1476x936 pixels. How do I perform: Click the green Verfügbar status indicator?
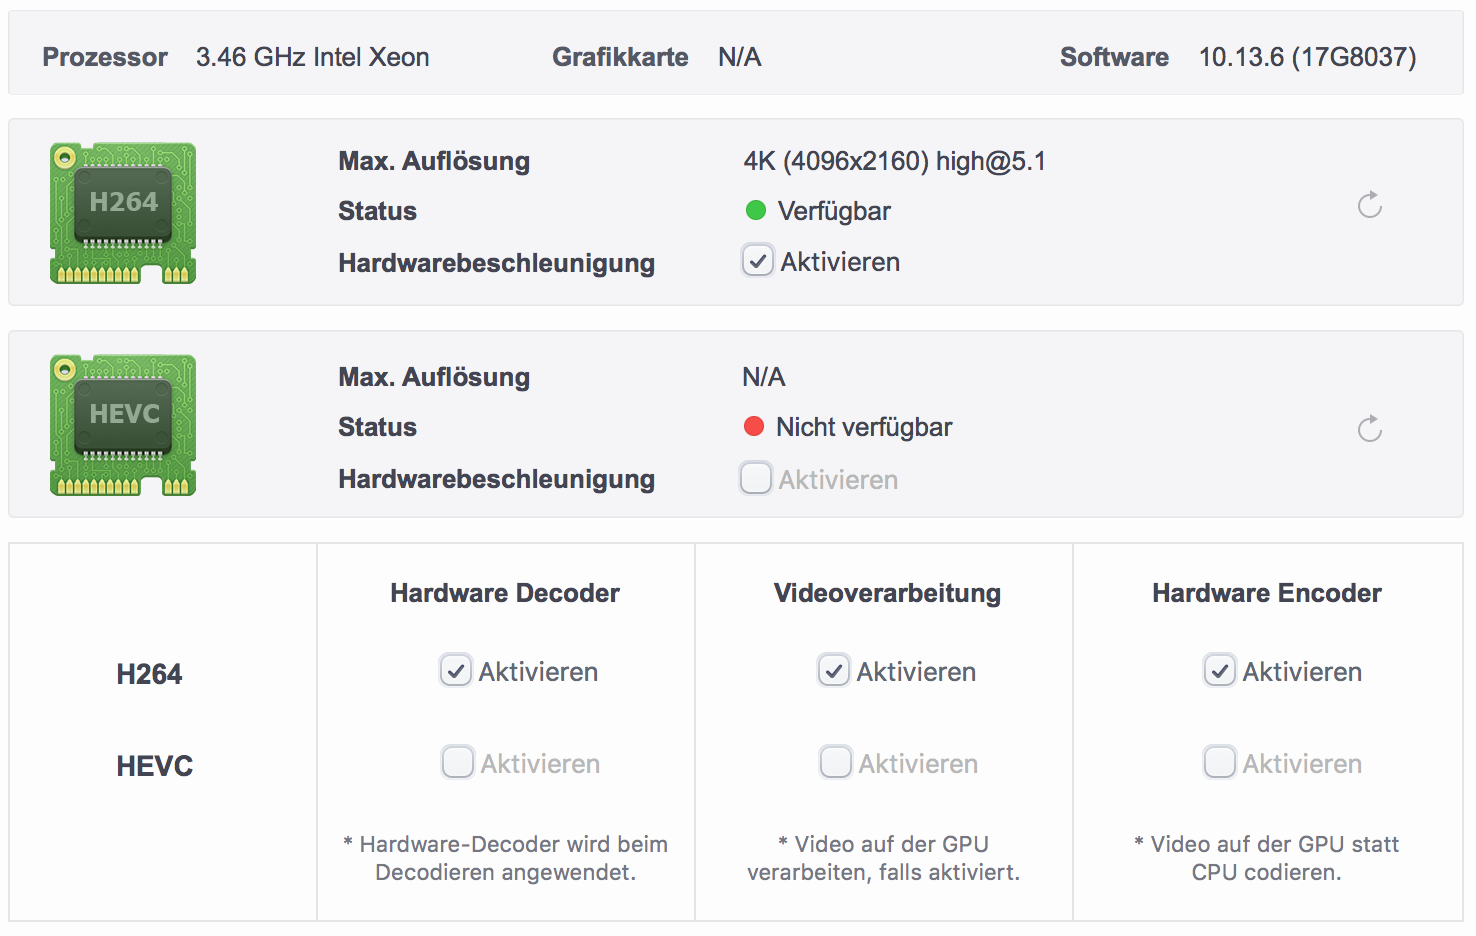(756, 210)
